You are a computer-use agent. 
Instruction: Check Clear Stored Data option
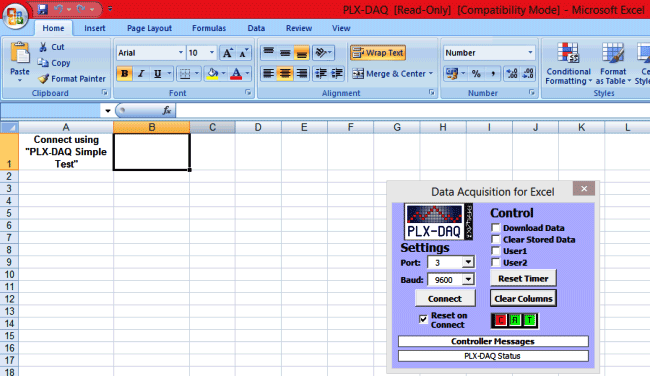point(496,239)
